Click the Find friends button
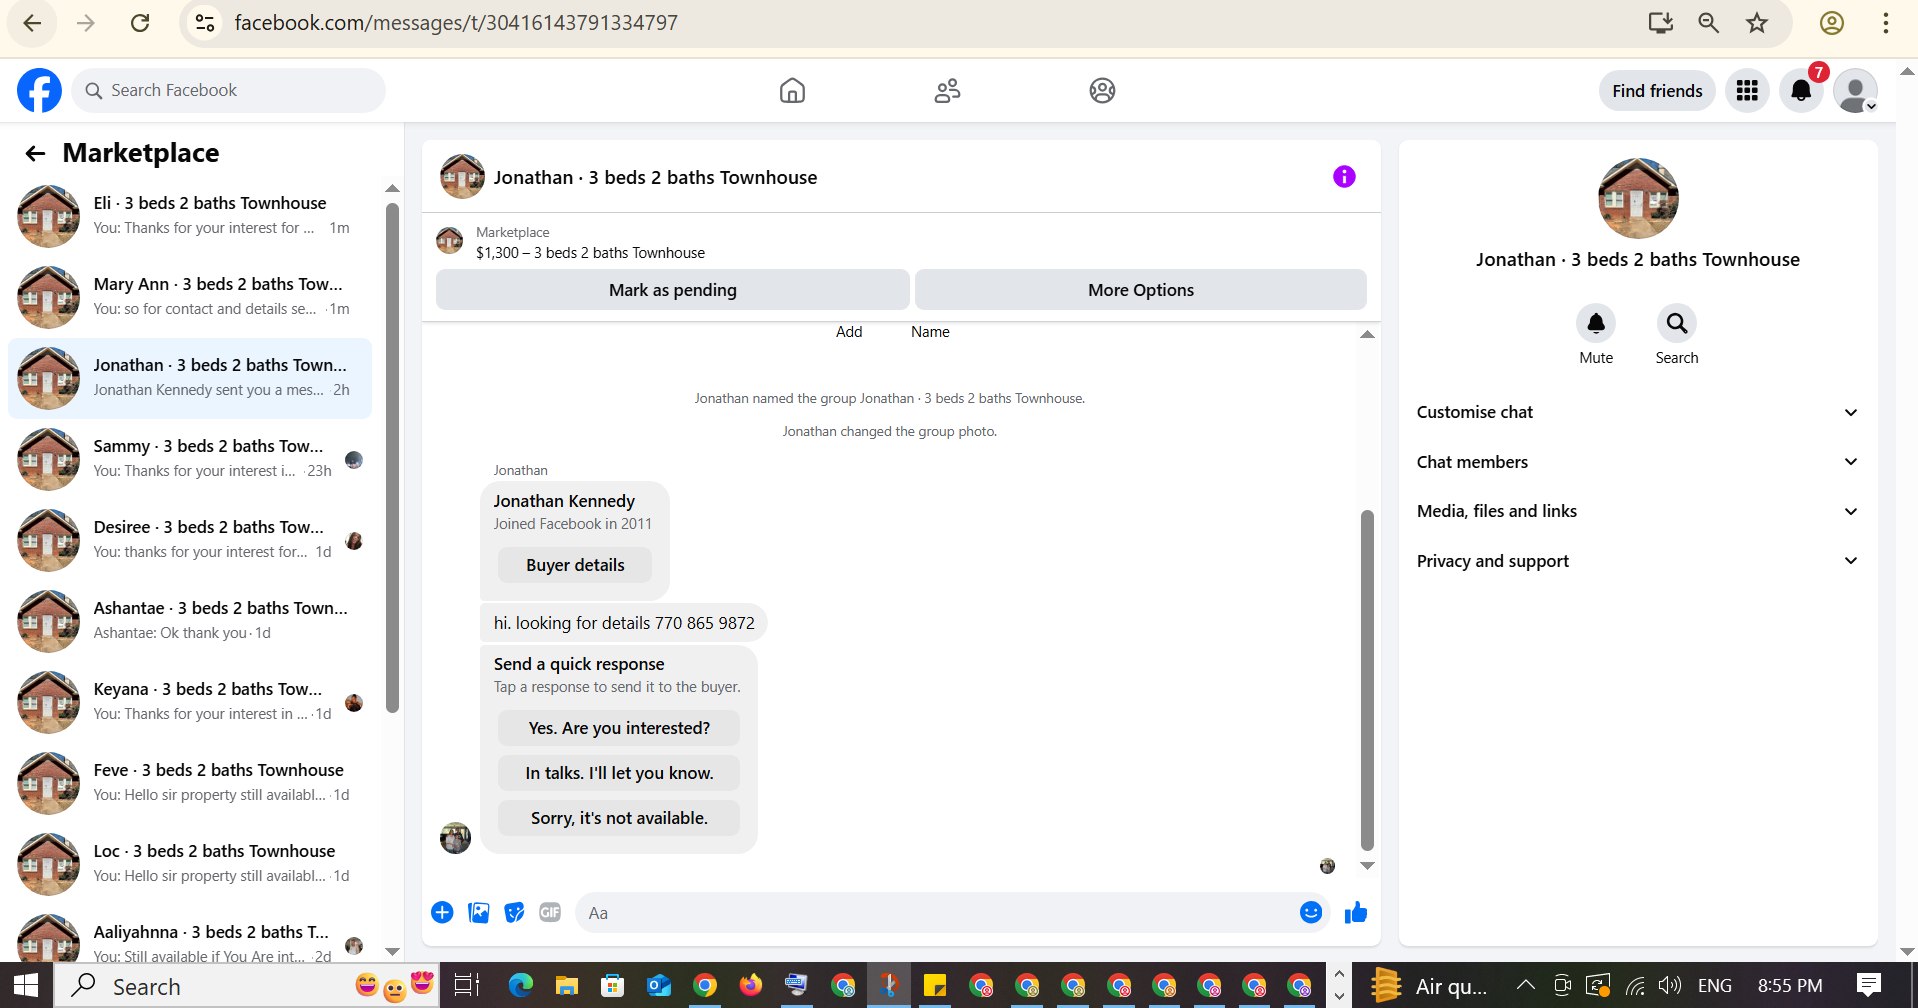This screenshot has width=1918, height=1008. click(x=1657, y=91)
